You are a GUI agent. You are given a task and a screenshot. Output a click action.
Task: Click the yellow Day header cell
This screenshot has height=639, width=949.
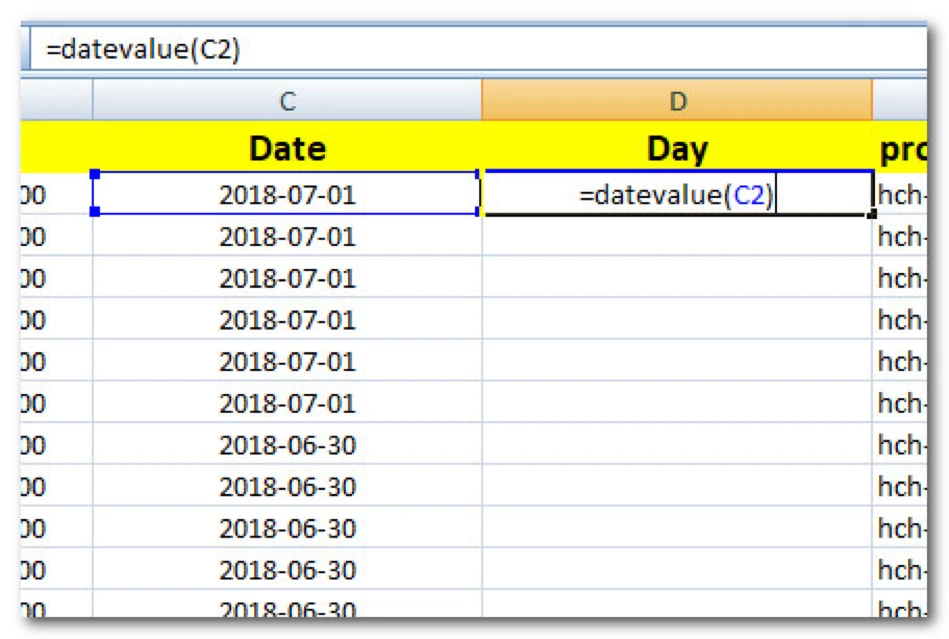click(677, 149)
